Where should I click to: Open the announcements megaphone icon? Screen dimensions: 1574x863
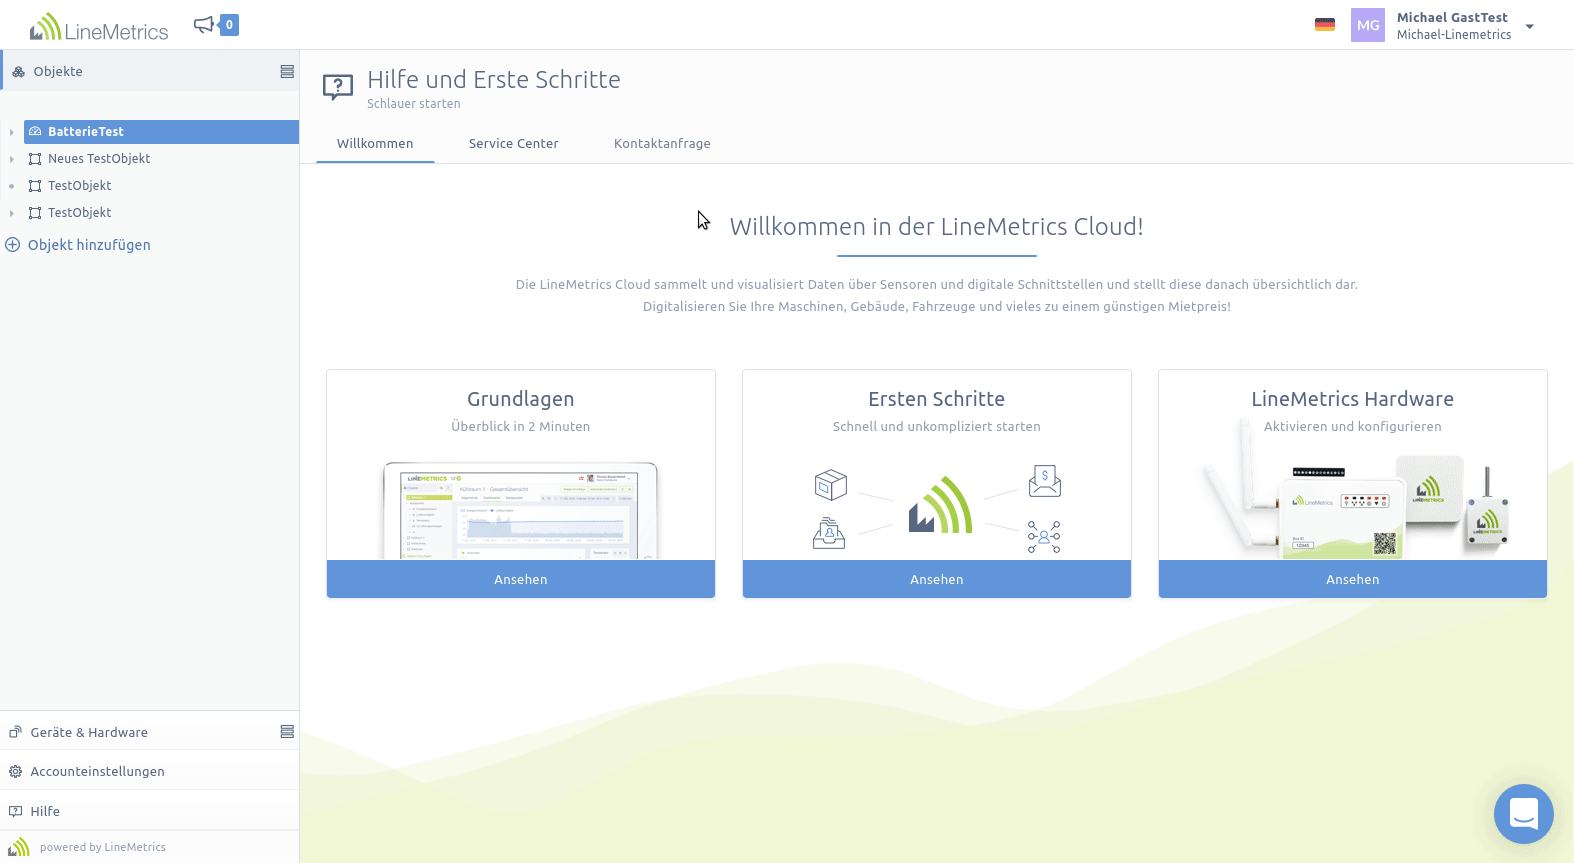click(204, 25)
